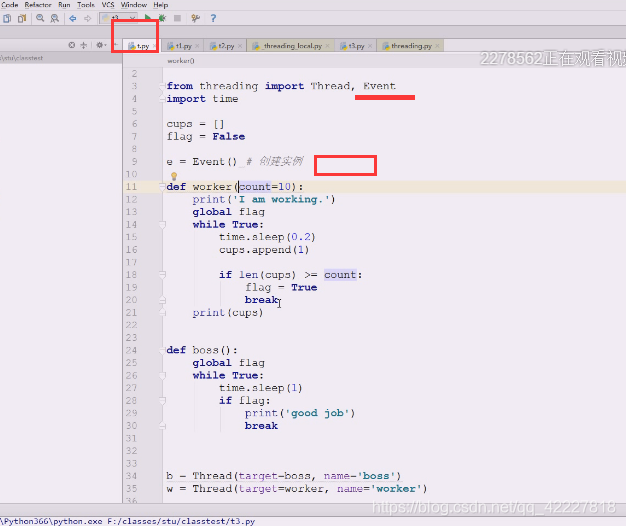Close the t.py tab
The width and height of the screenshot is (626, 526).
(x=154, y=46)
